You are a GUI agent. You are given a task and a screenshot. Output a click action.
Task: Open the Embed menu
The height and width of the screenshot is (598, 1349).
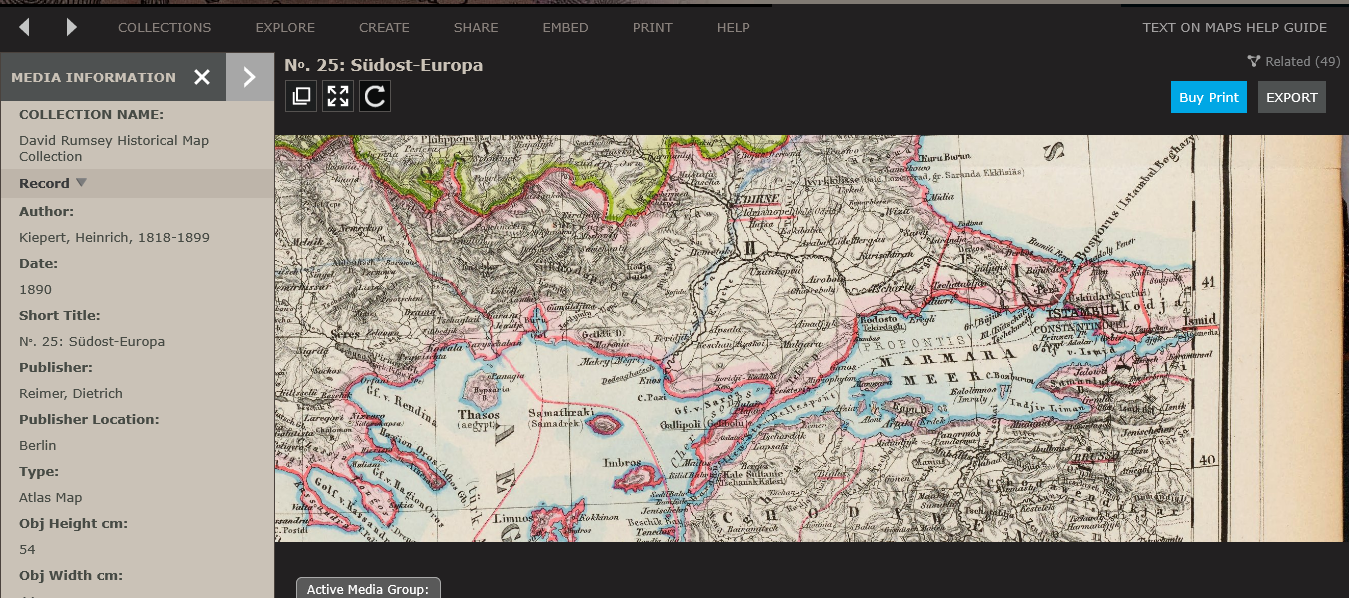pyautogui.click(x=566, y=27)
